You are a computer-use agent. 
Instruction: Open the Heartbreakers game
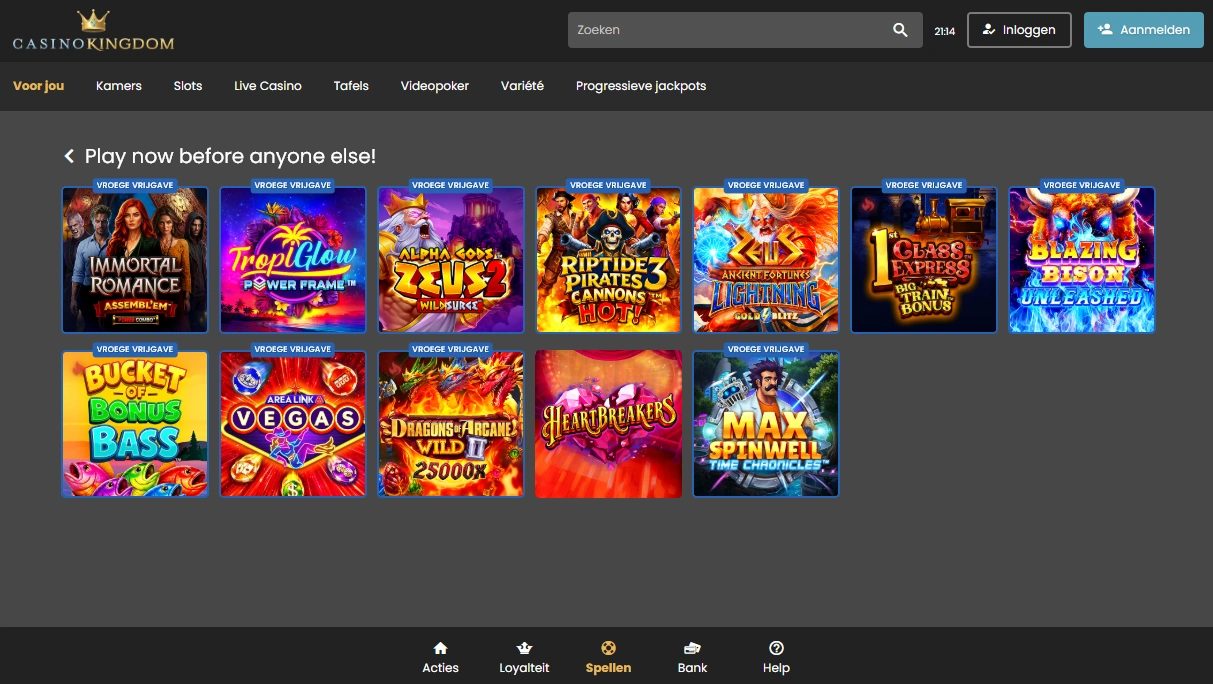(x=608, y=424)
